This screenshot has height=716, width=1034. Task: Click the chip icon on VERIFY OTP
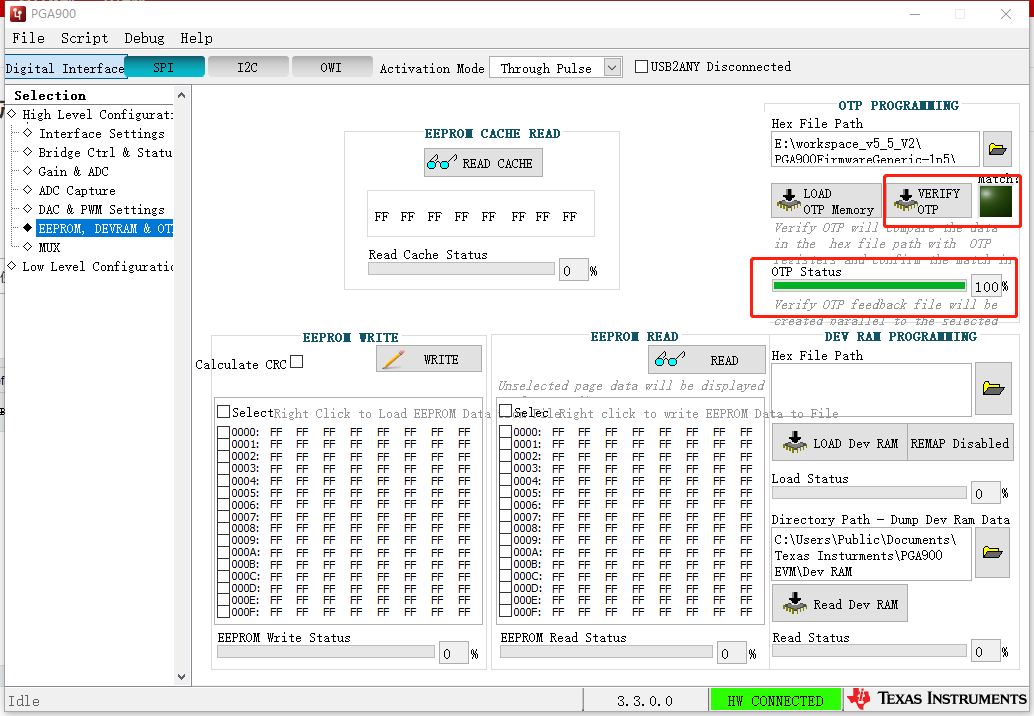(905, 200)
